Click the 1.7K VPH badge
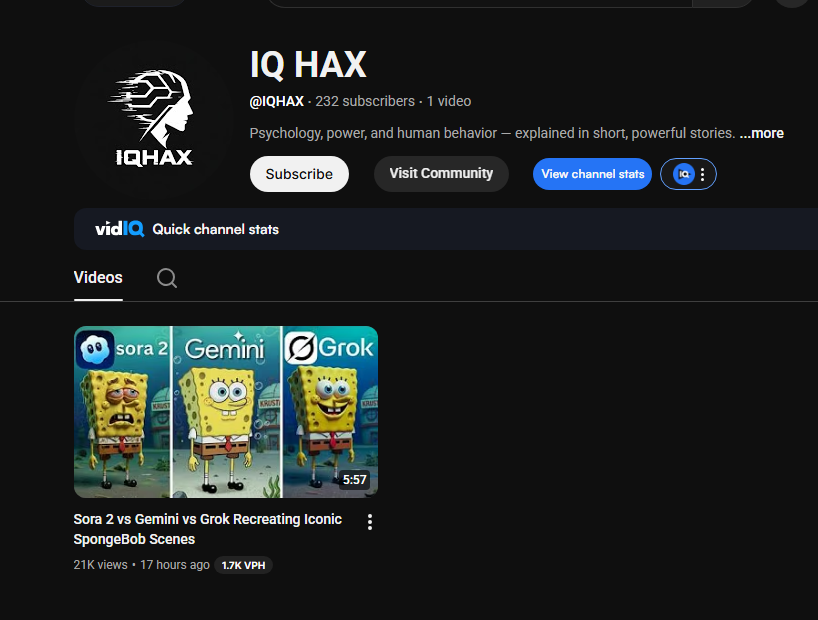818x620 pixels. pyautogui.click(x=243, y=565)
